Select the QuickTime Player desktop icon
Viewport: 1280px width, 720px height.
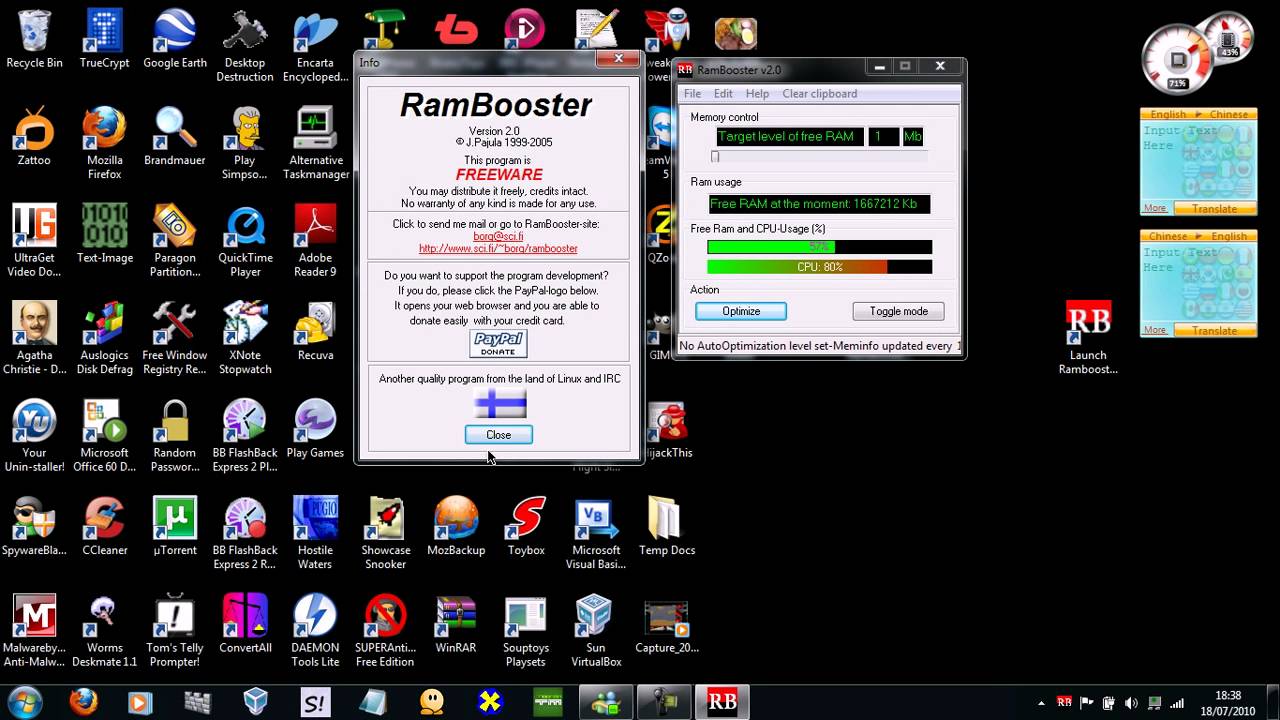coord(245,242)
